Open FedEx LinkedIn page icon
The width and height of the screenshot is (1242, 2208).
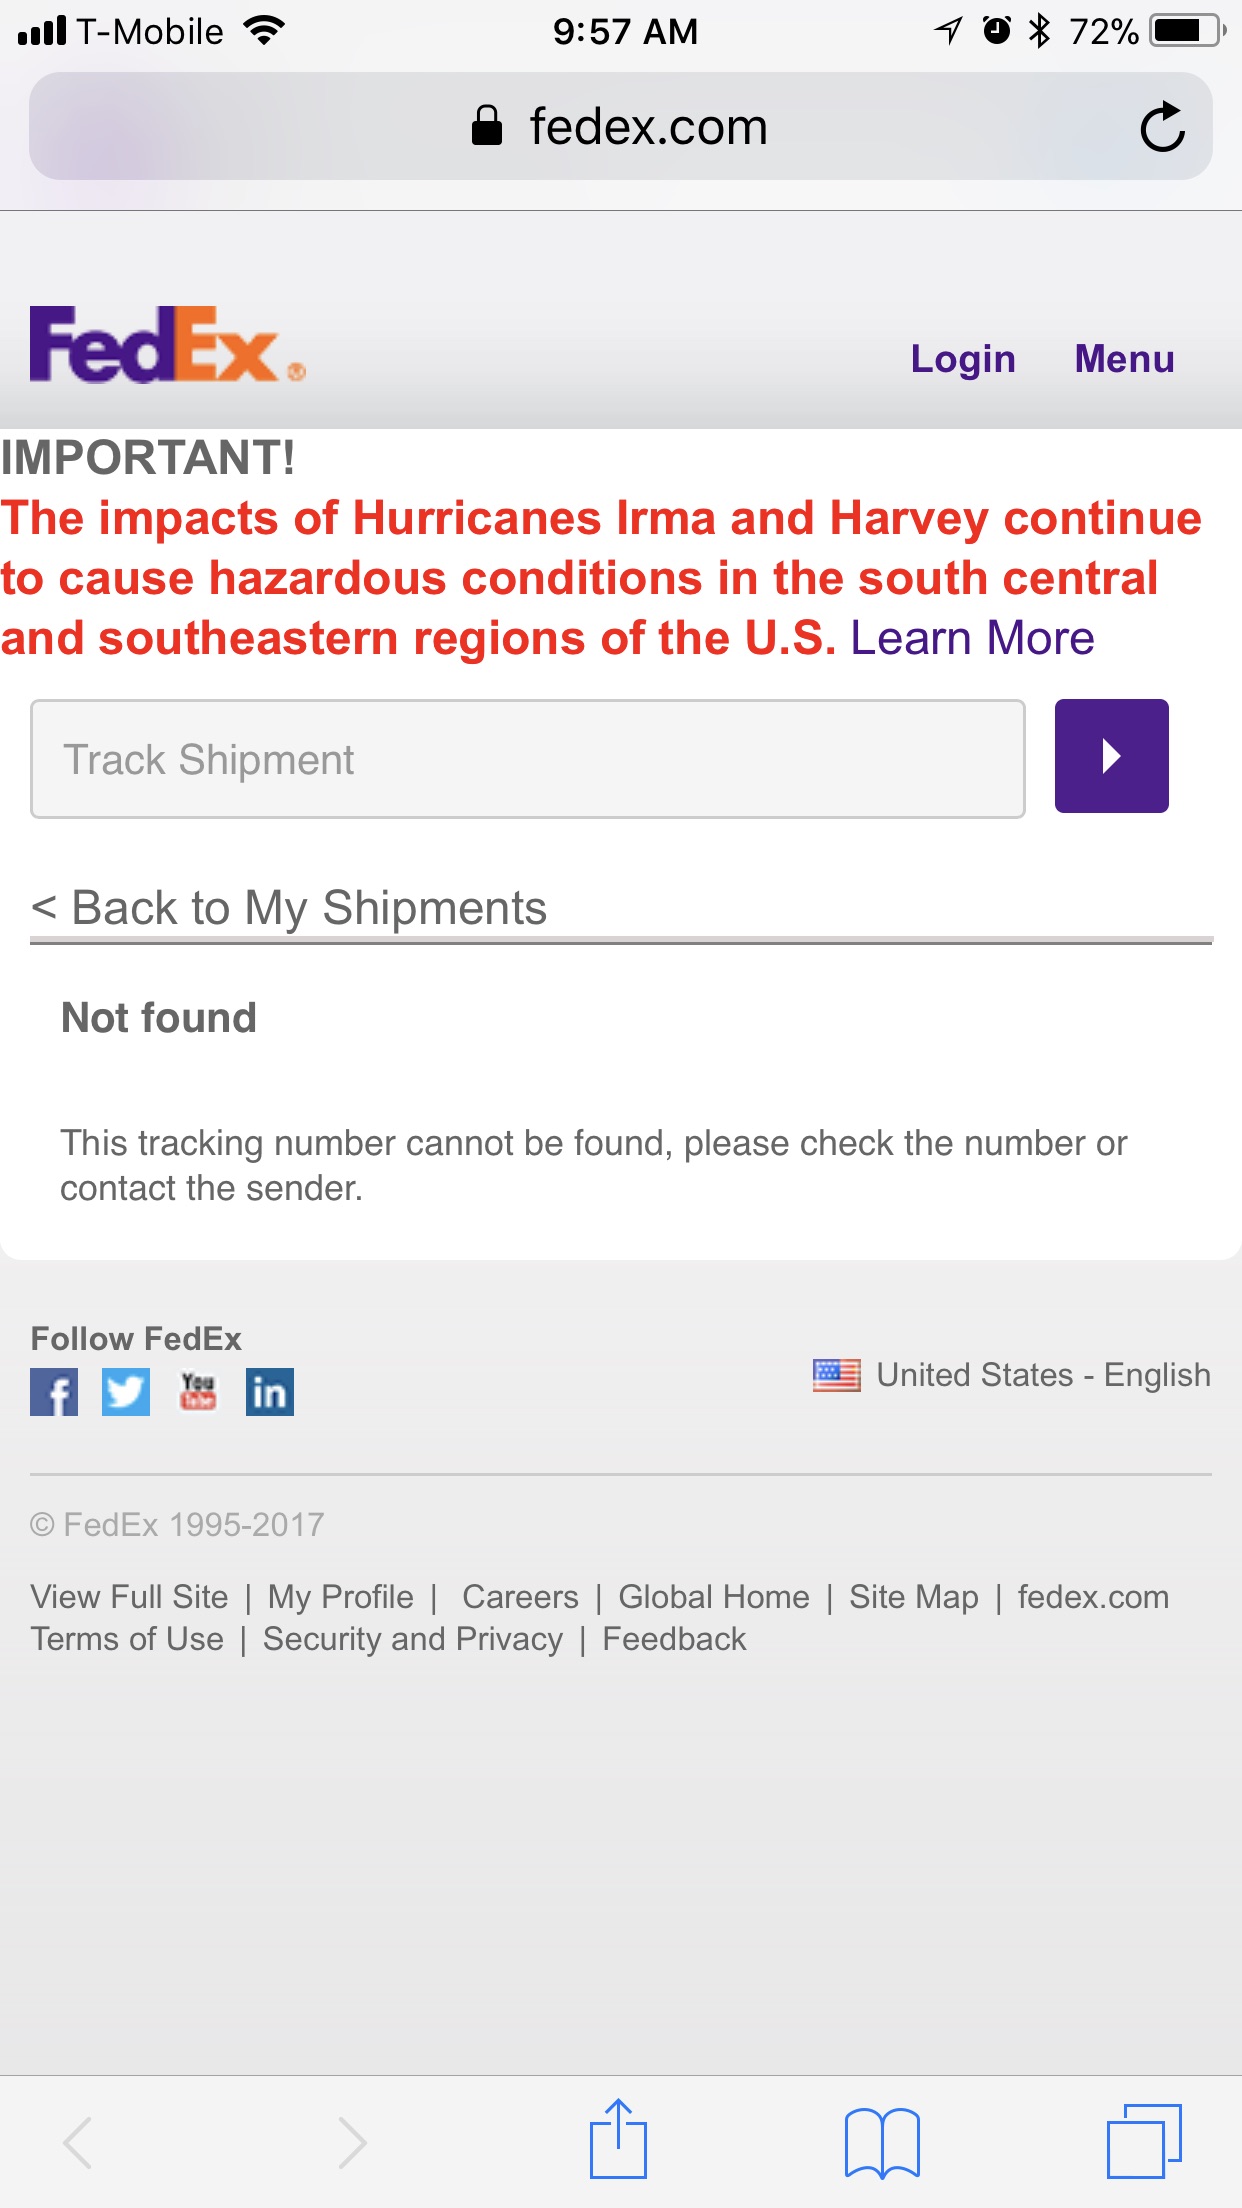(270, 1392)
